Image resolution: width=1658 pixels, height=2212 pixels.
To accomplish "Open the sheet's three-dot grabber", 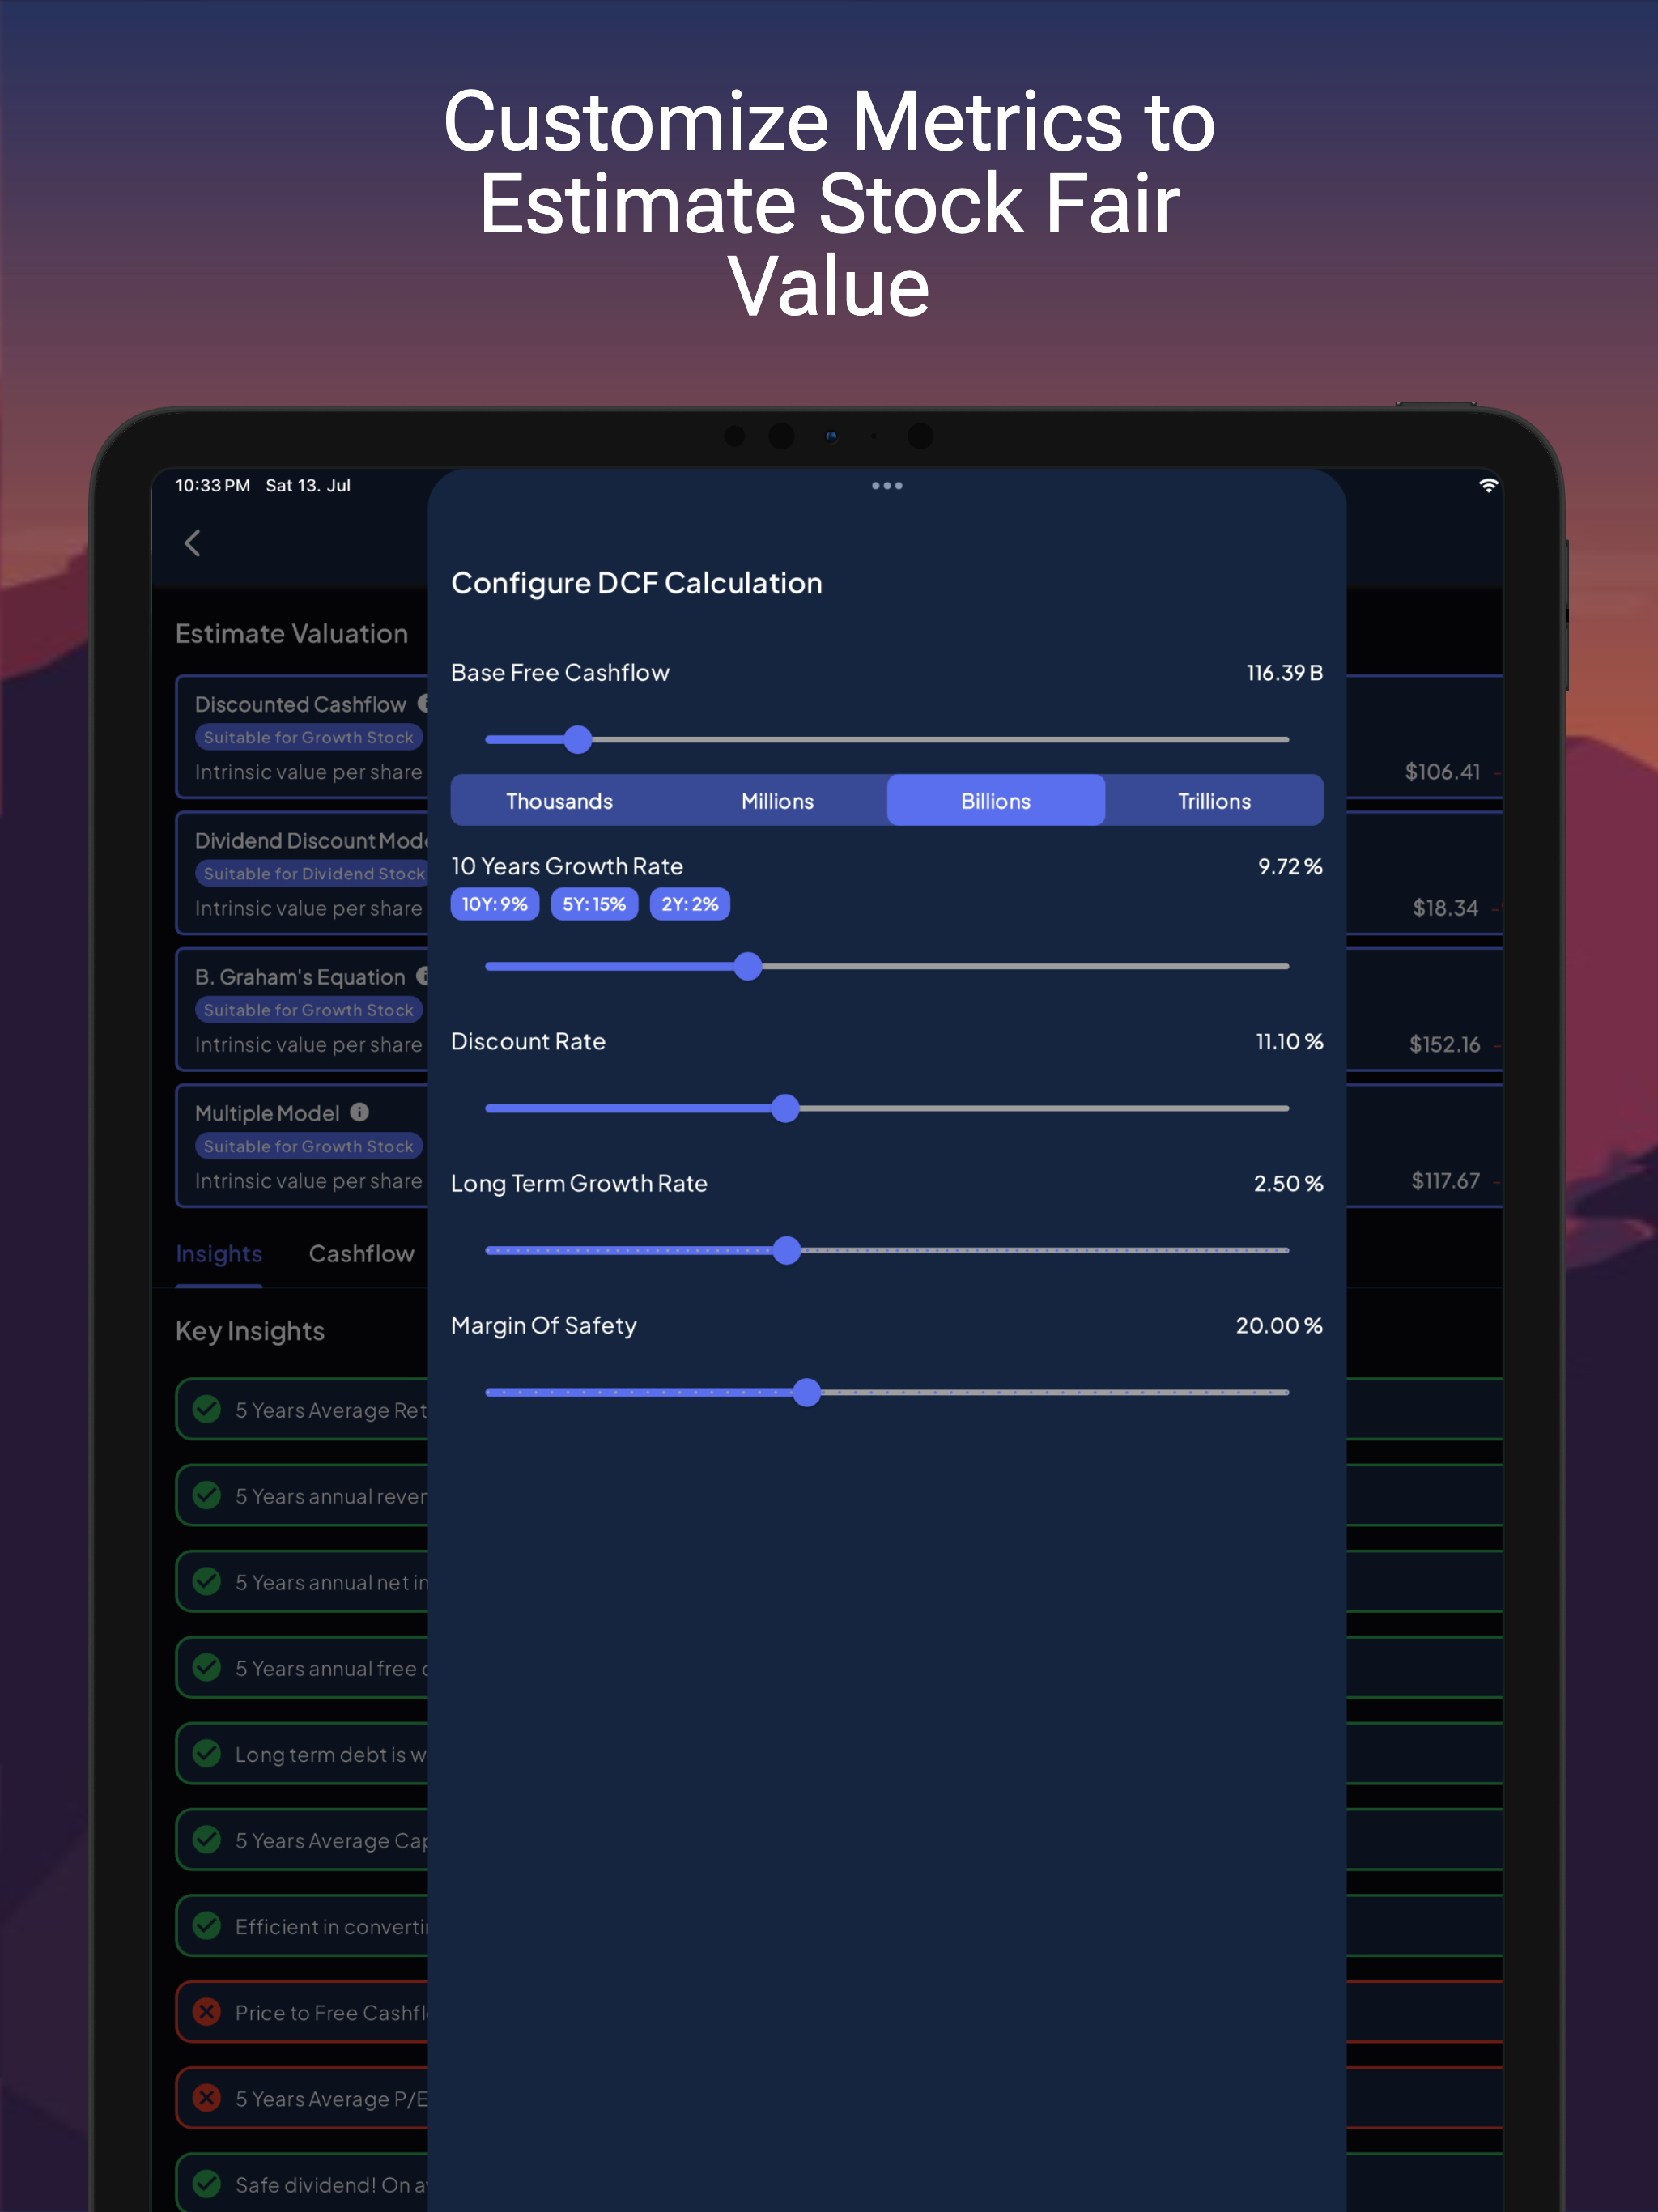I will tap(887, 486).
